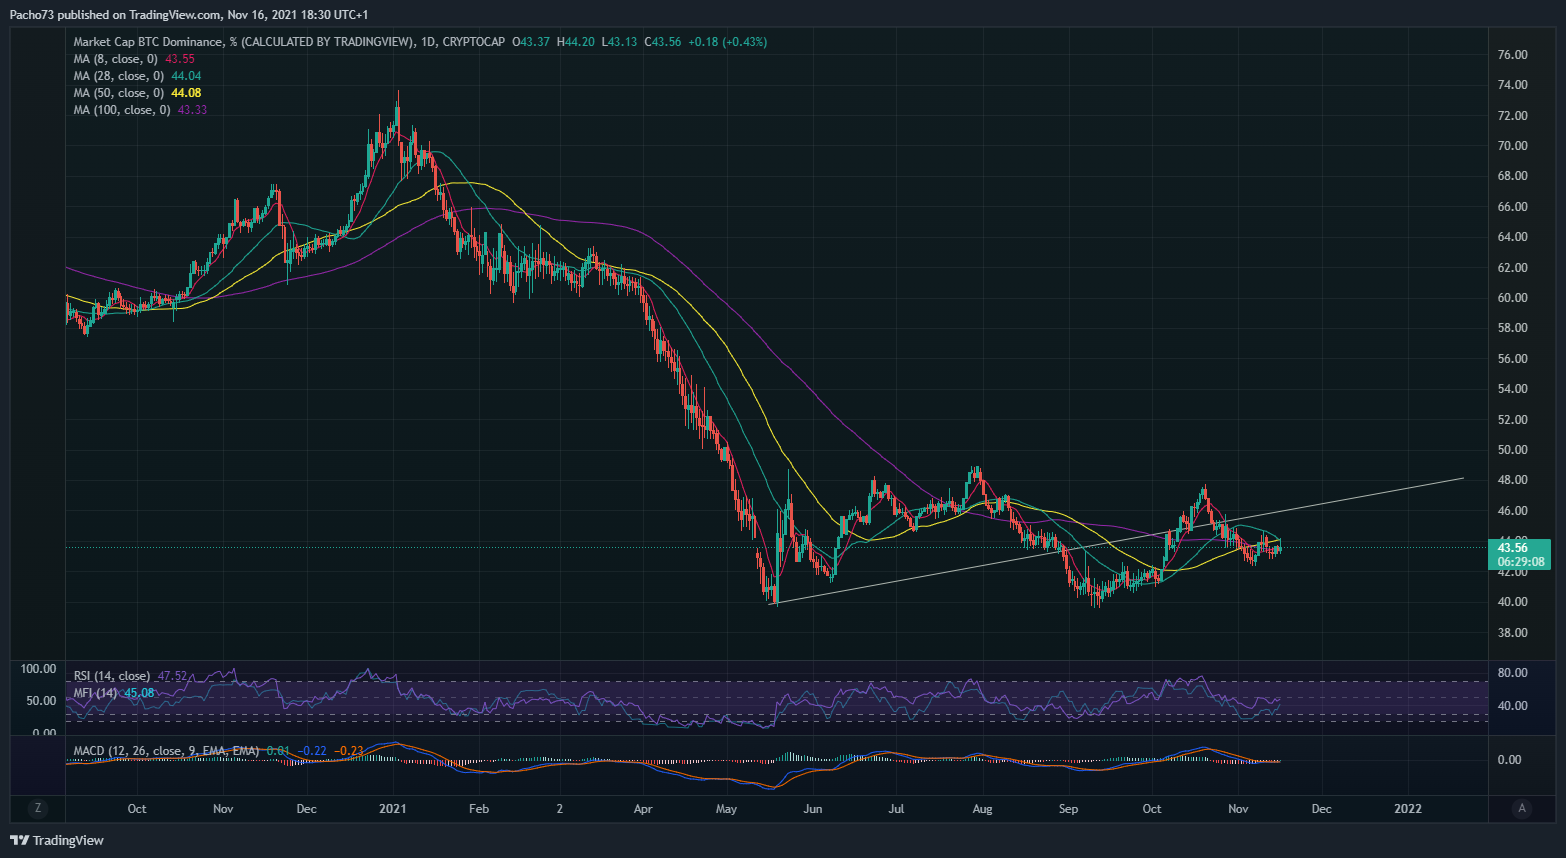Click the May time axis label
1566x858 pixels.
coord(727,808)
